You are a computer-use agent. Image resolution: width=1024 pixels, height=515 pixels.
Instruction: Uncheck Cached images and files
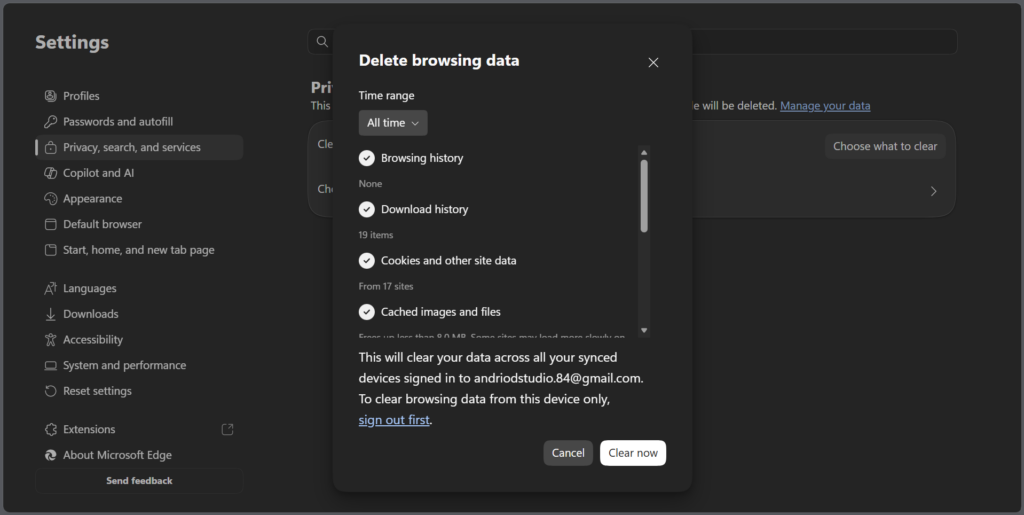click(366, 312)
